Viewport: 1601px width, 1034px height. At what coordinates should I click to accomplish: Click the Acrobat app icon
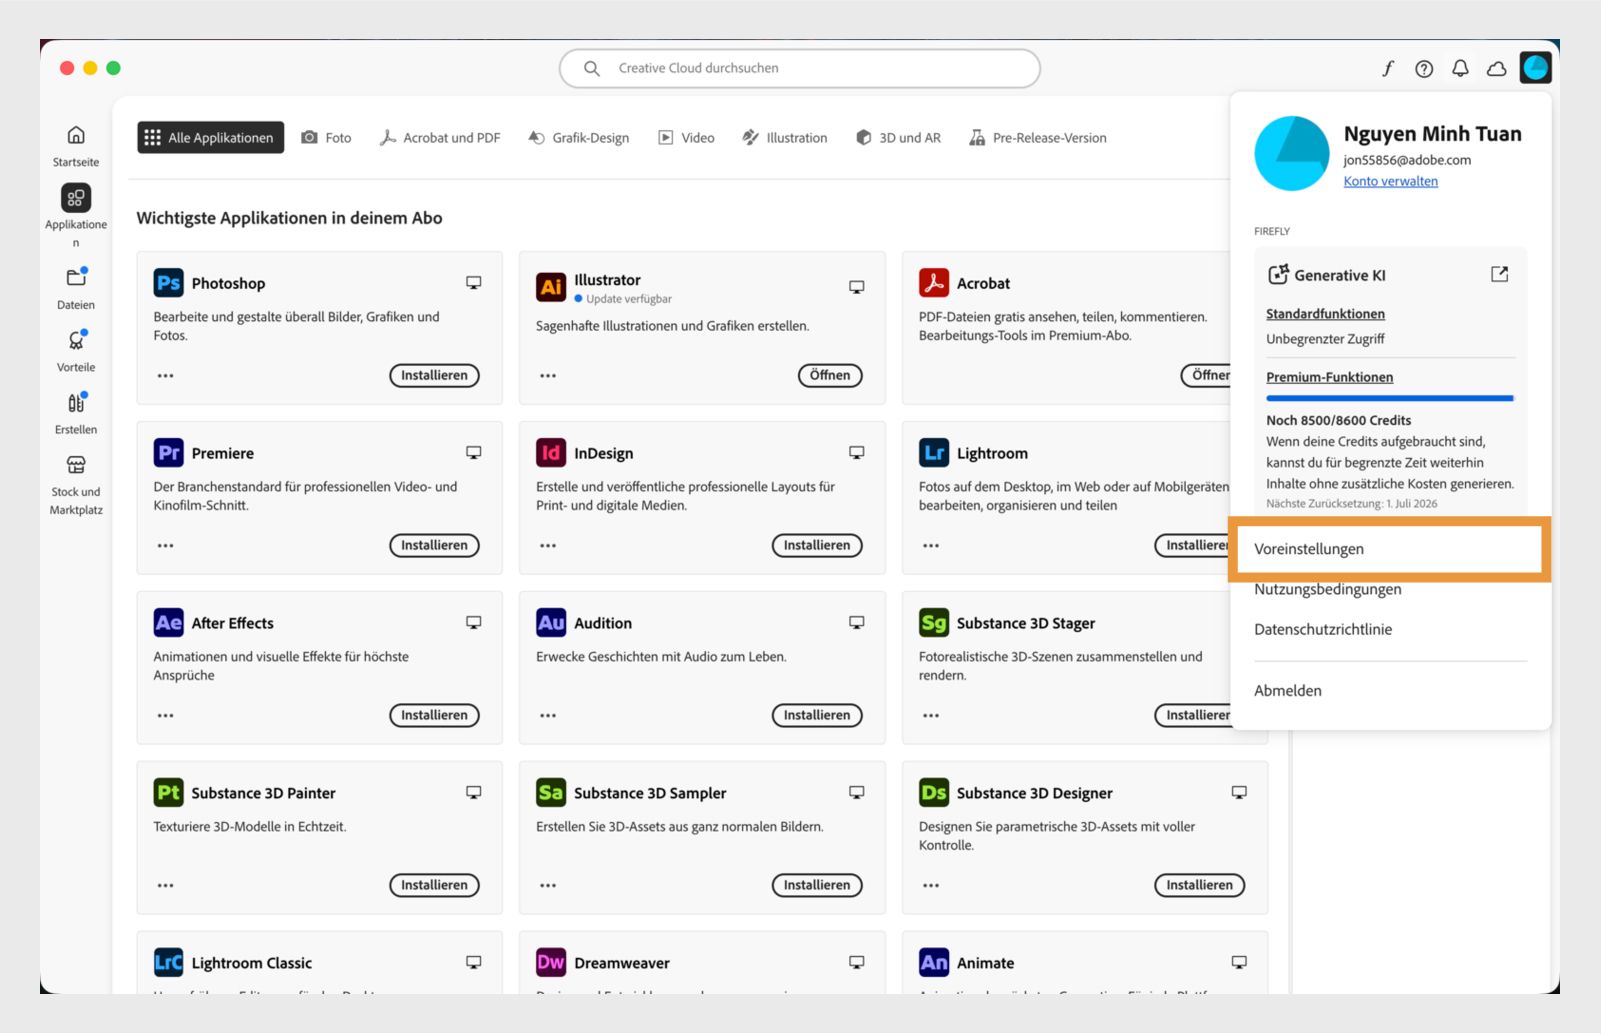click(x=934, y=283)
